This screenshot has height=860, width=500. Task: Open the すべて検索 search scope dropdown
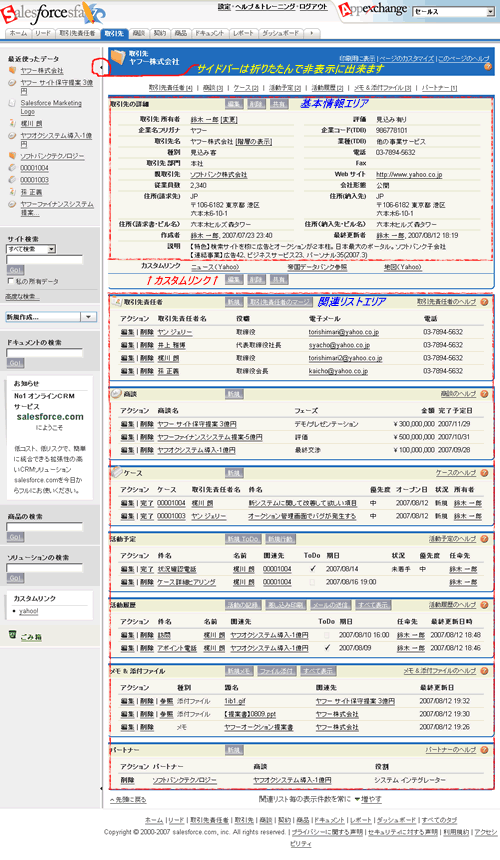(31, 249)
